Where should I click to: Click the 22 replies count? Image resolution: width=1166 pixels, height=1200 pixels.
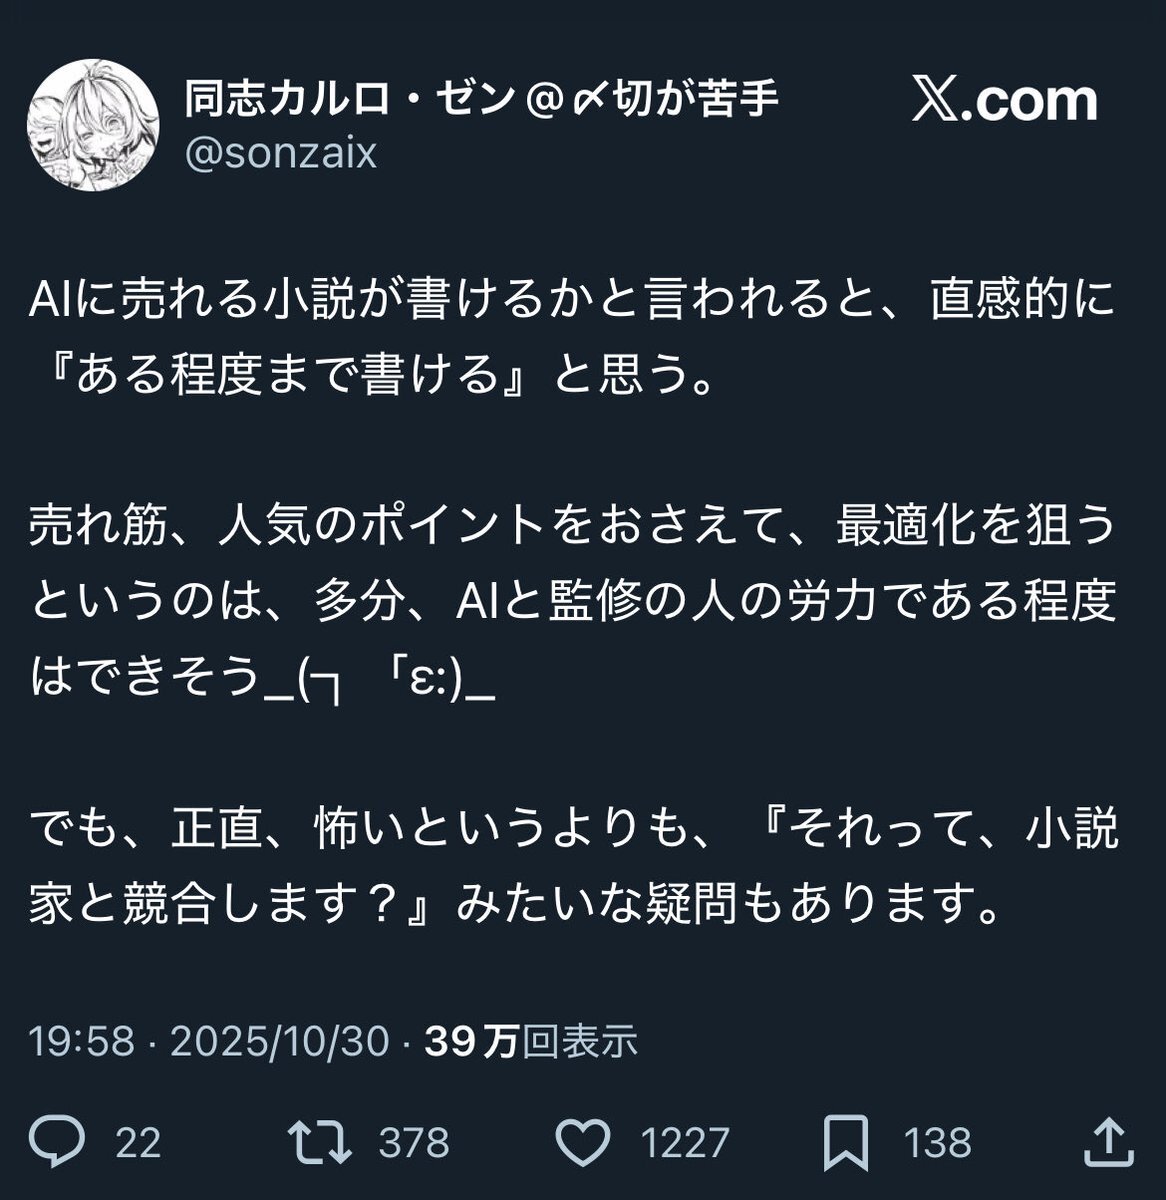tap(138, 1142)
